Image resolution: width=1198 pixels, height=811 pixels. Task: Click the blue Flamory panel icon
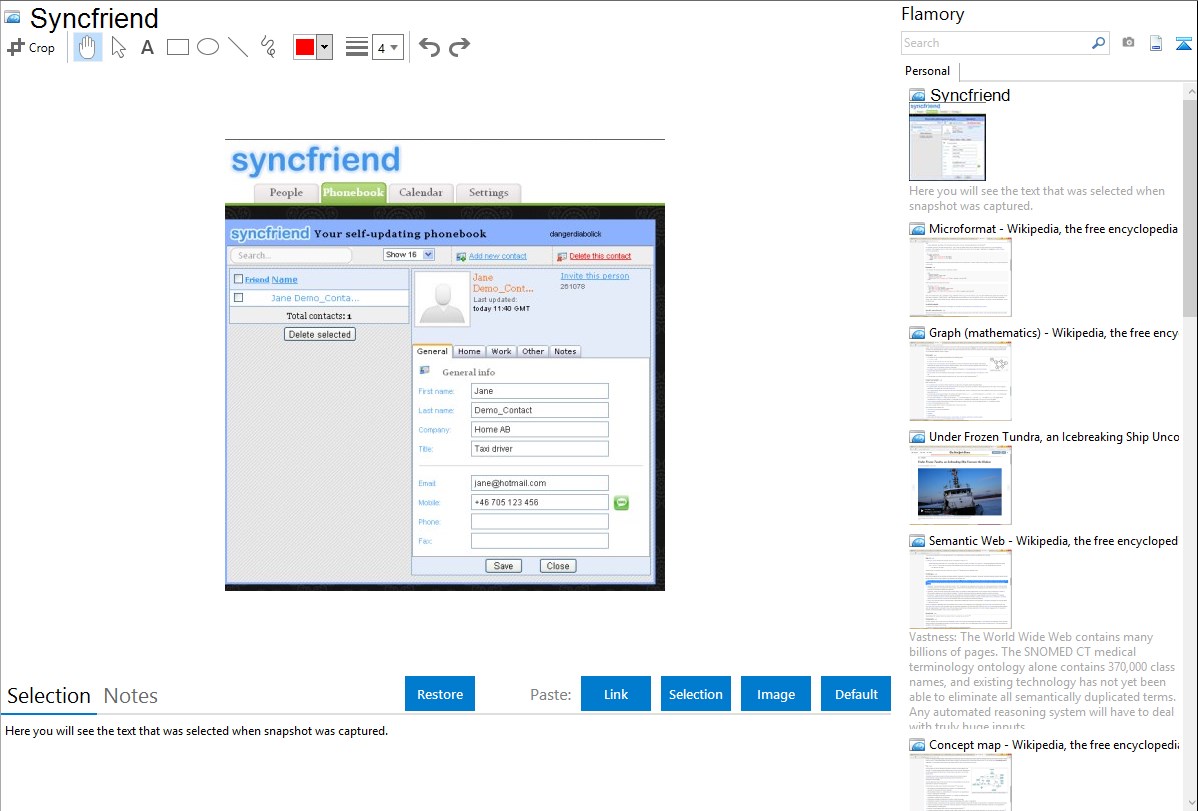(x=1183, y=43)
